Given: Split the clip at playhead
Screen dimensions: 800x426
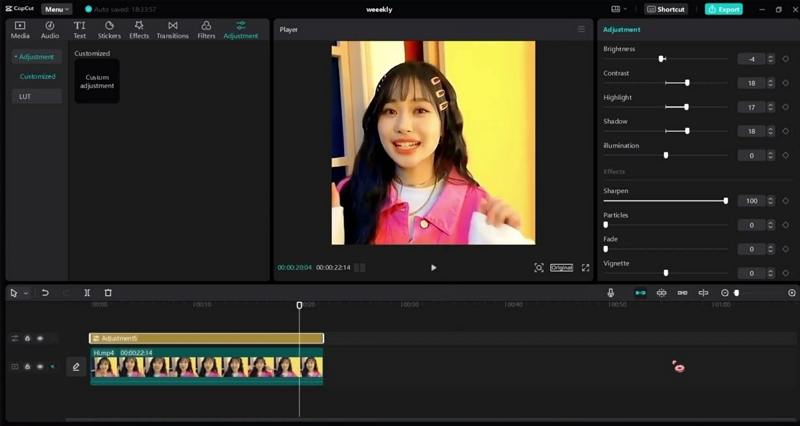Looking at the screenshot, I should point(87,293).
